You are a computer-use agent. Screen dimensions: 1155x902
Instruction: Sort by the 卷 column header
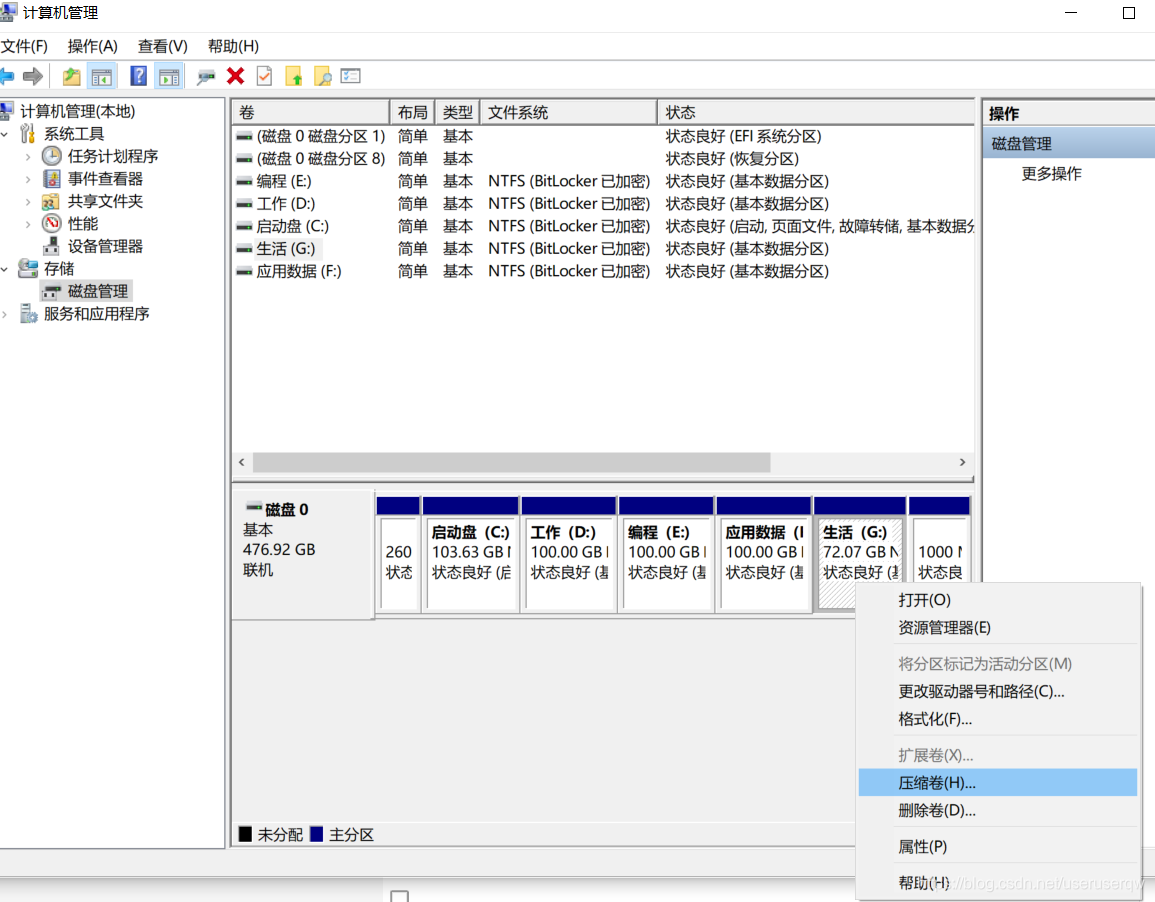[311, 113]
